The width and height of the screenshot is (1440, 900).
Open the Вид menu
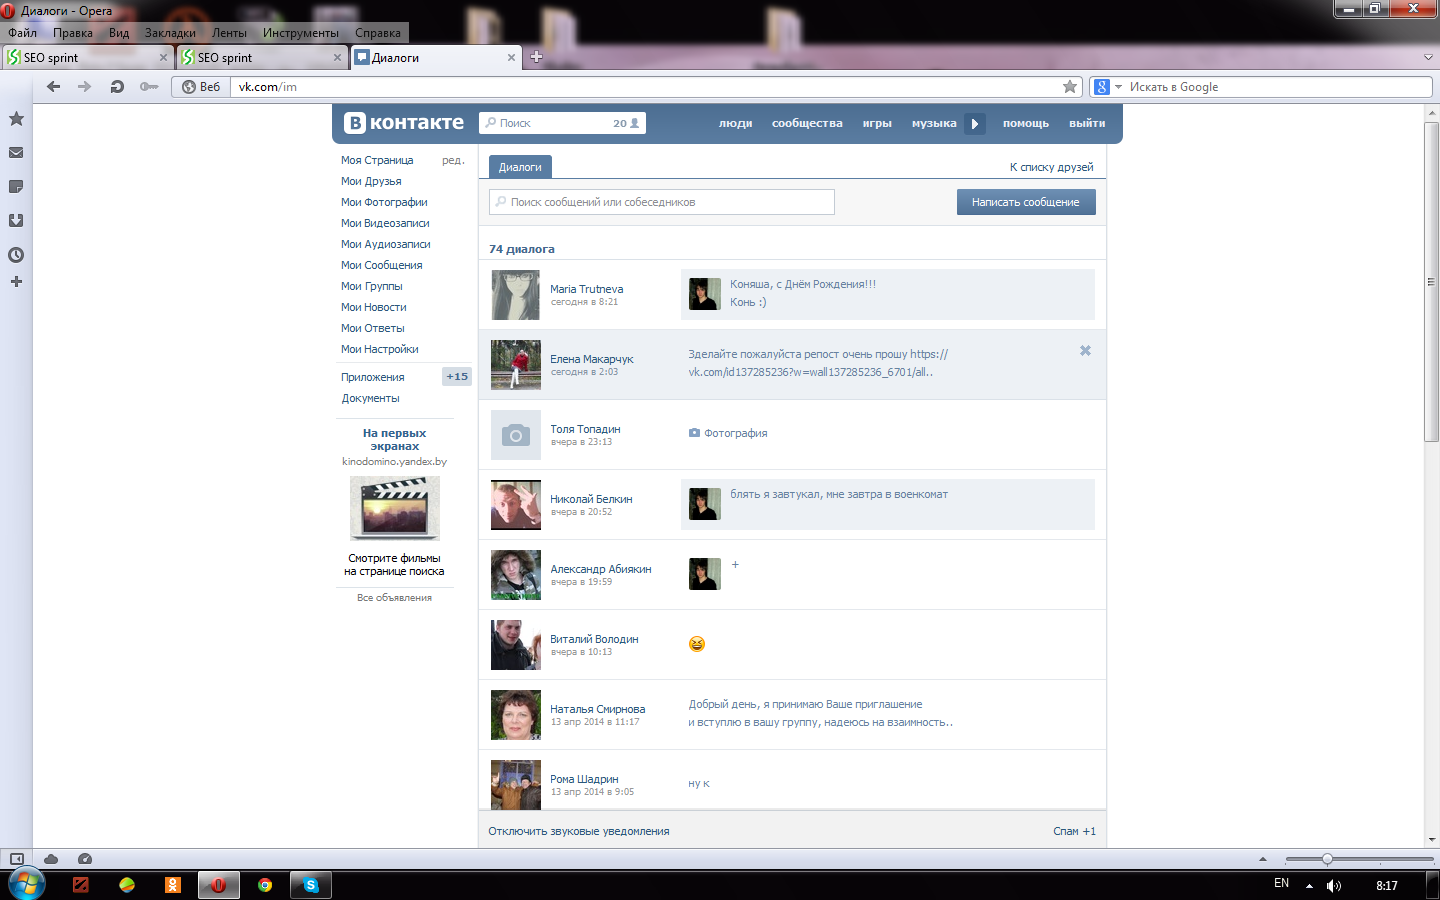click(x=119, y=33)
